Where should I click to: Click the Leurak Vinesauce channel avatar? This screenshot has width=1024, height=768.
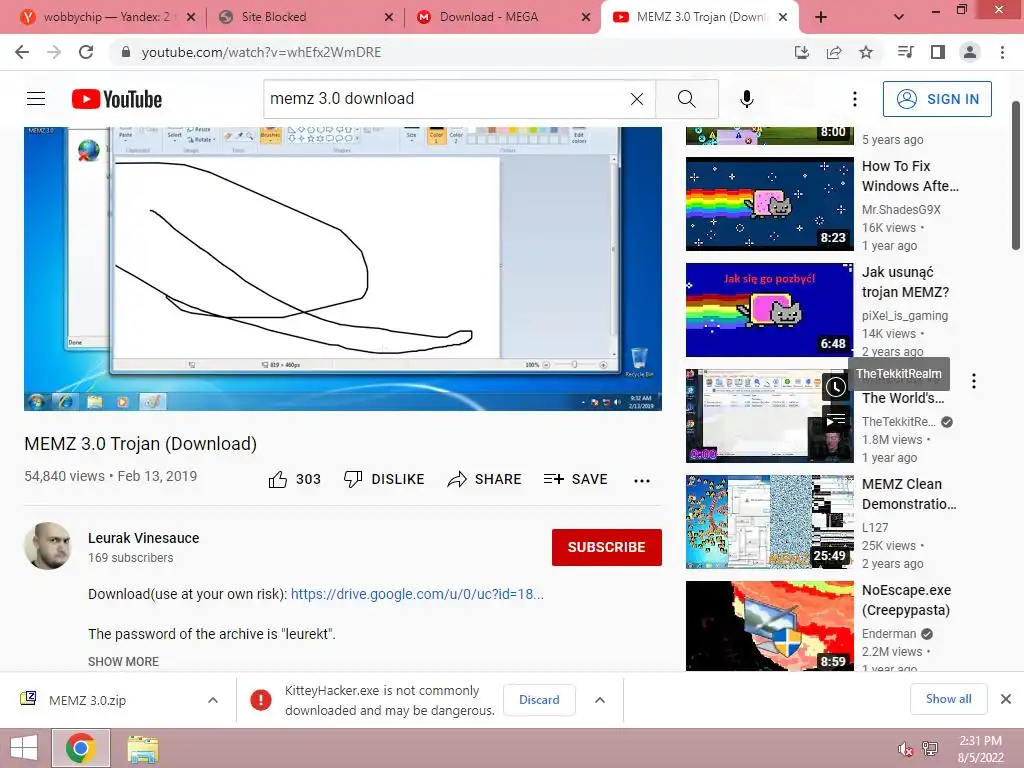[x=48, y=546]
